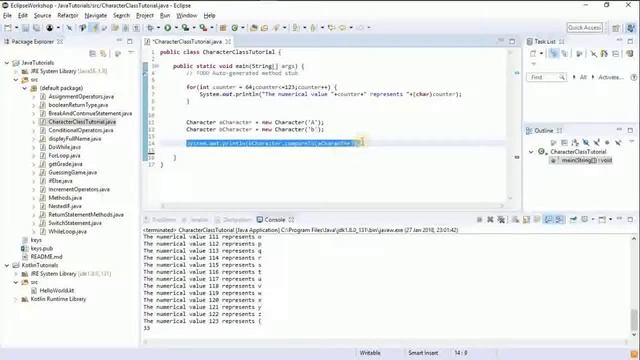This screenshot has width=640, height=360.
Task: Collapse CharacterClassTutorial in the Outline
Action: pos(531,152)
